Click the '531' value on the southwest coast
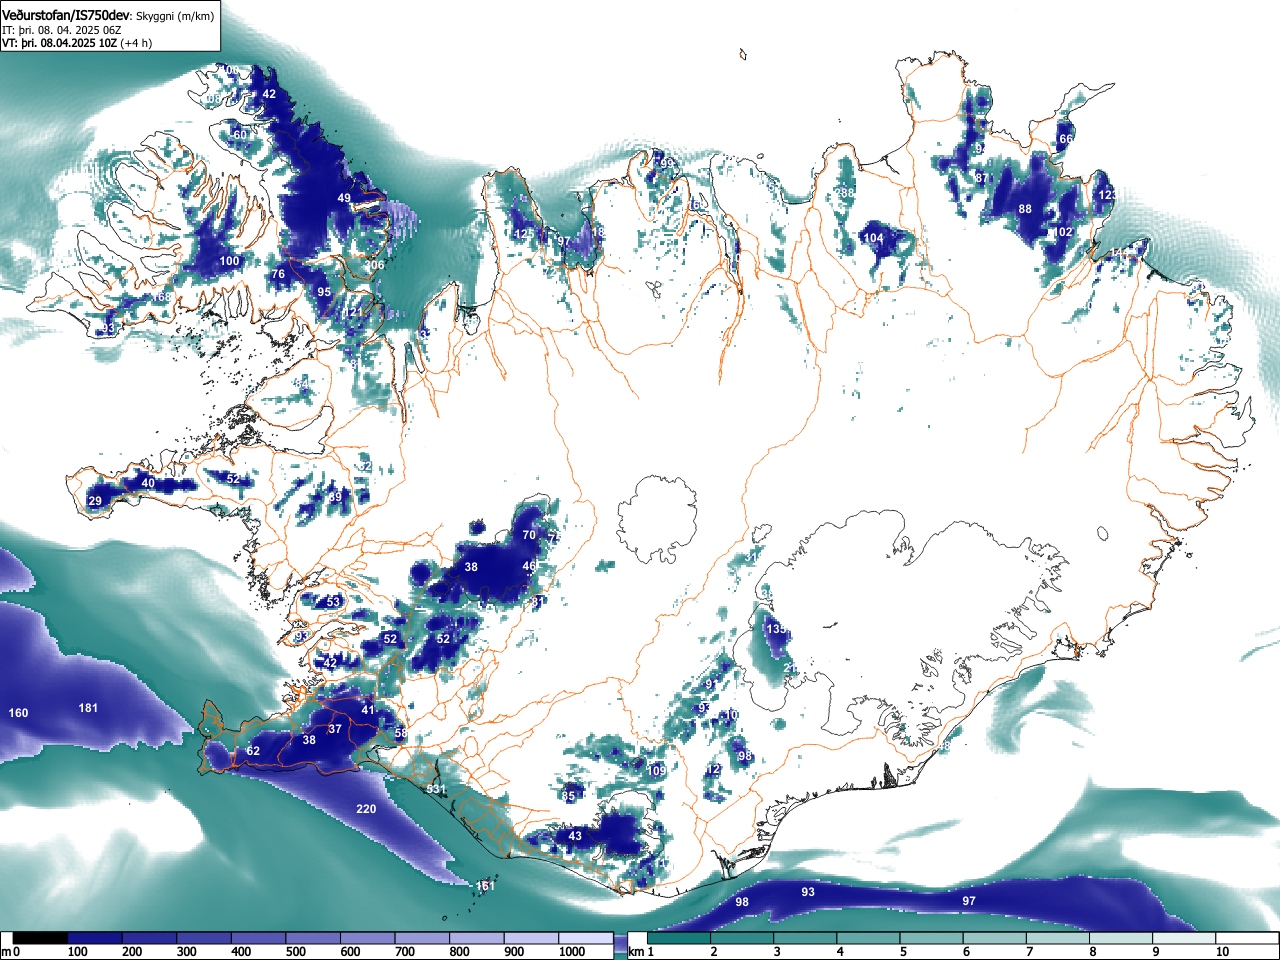The image size is (1280, 960). point(436,789)
